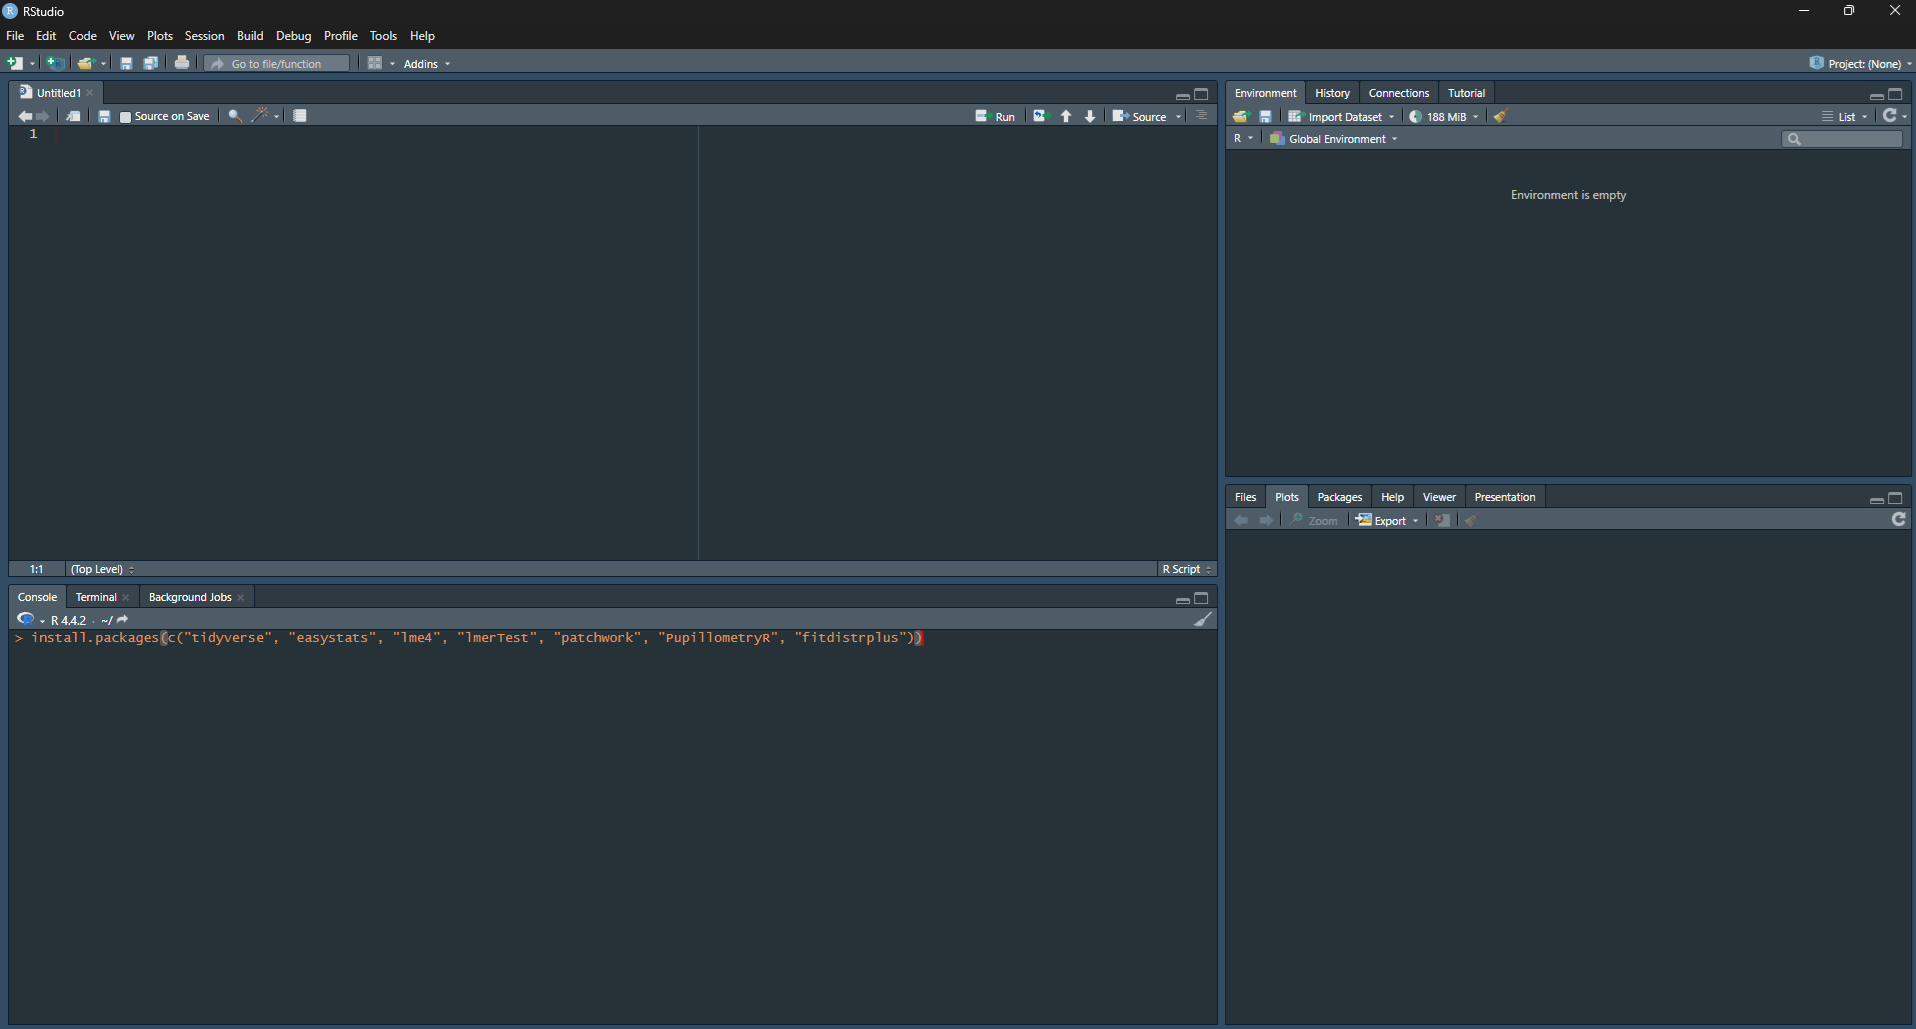
Task: Re-run the previous code region icon
Action: click(x=1040, y=116)
